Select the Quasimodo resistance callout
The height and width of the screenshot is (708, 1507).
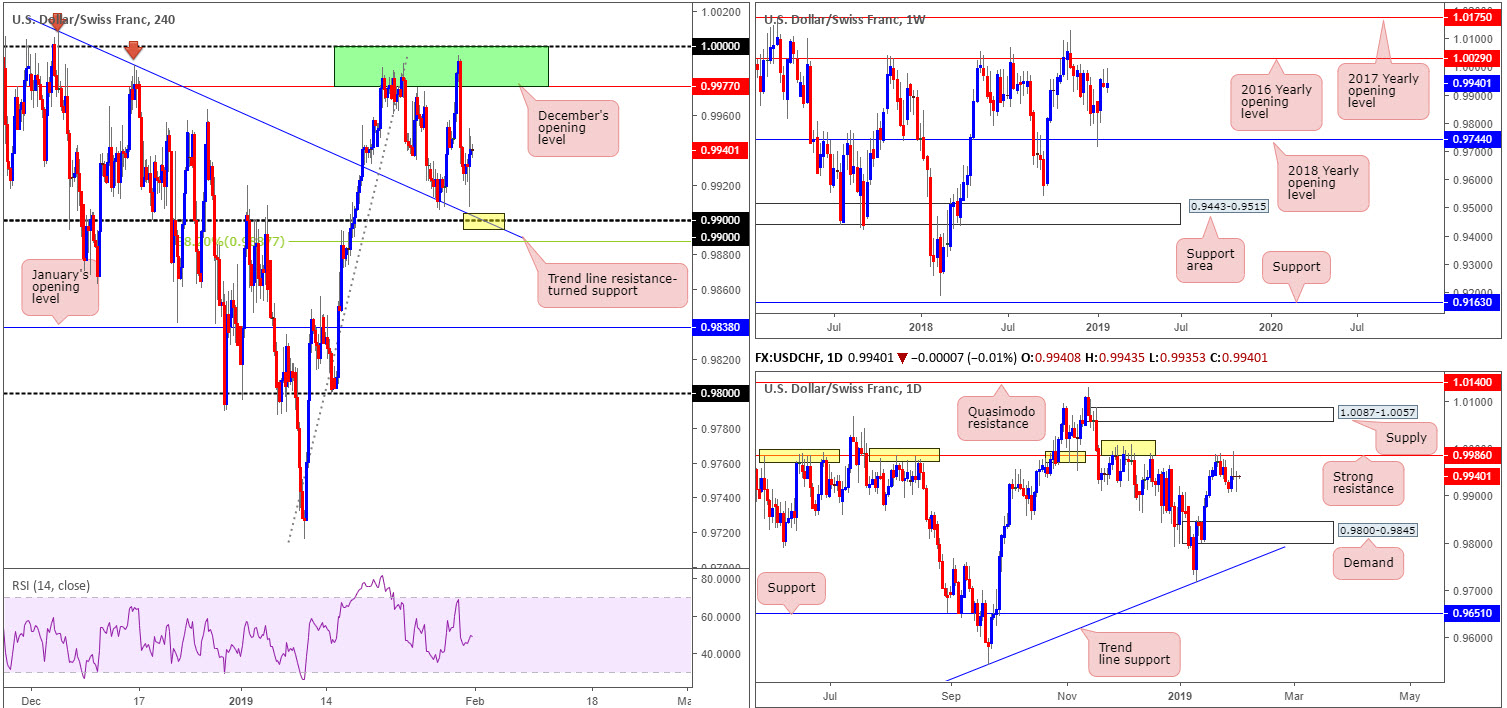tap(999, 416)
